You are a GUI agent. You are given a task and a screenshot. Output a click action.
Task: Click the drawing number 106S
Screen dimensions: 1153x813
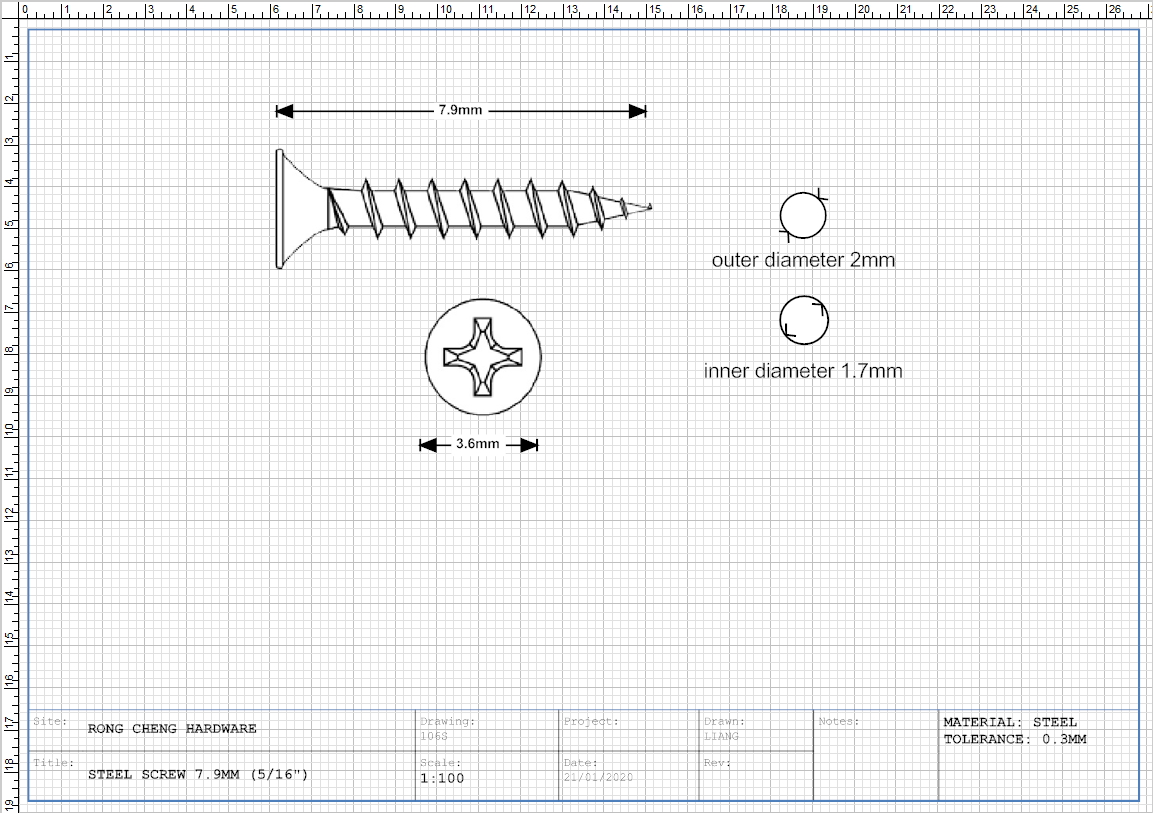434,736
